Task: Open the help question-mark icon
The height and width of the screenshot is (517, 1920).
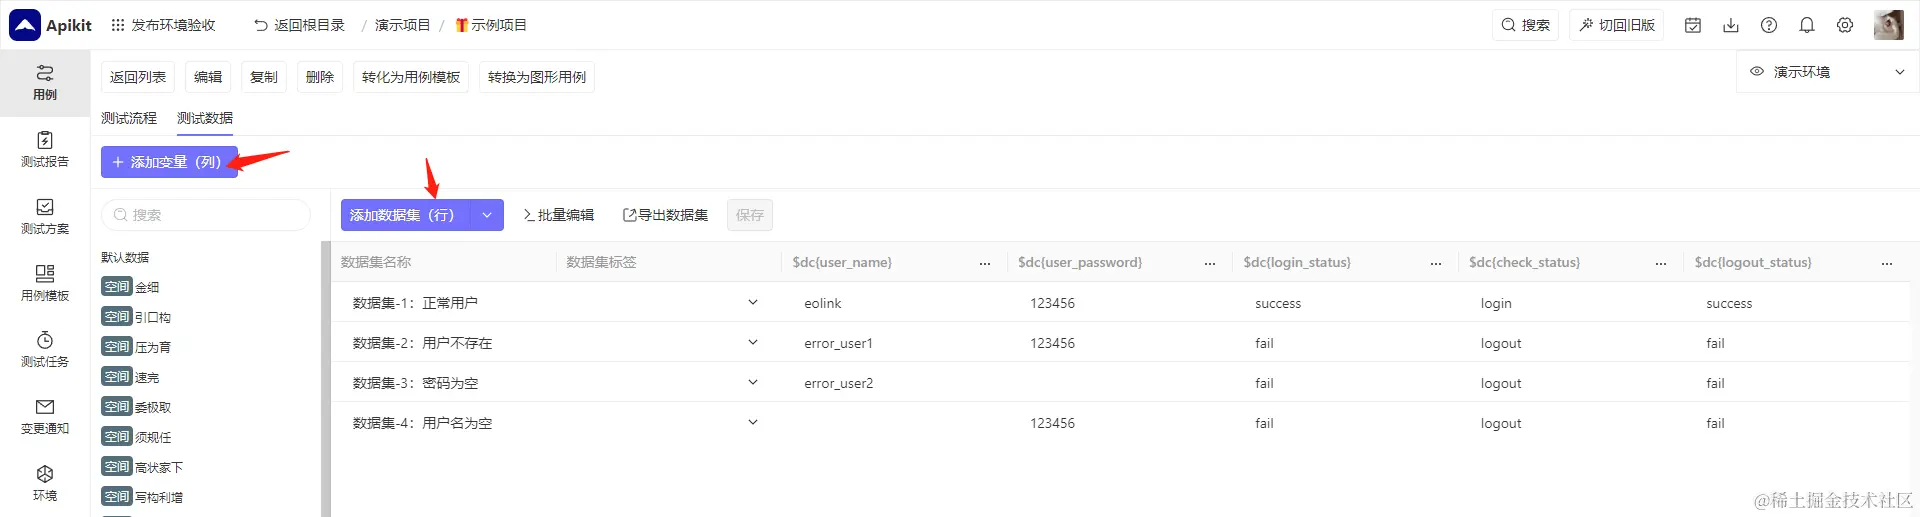Action: pos(1769,25)
